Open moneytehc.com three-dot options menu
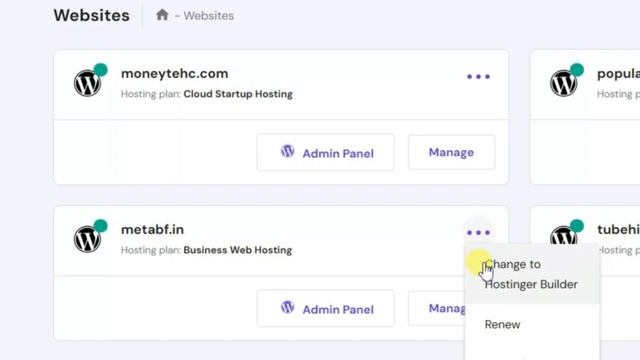 click(x=478, y=76)
